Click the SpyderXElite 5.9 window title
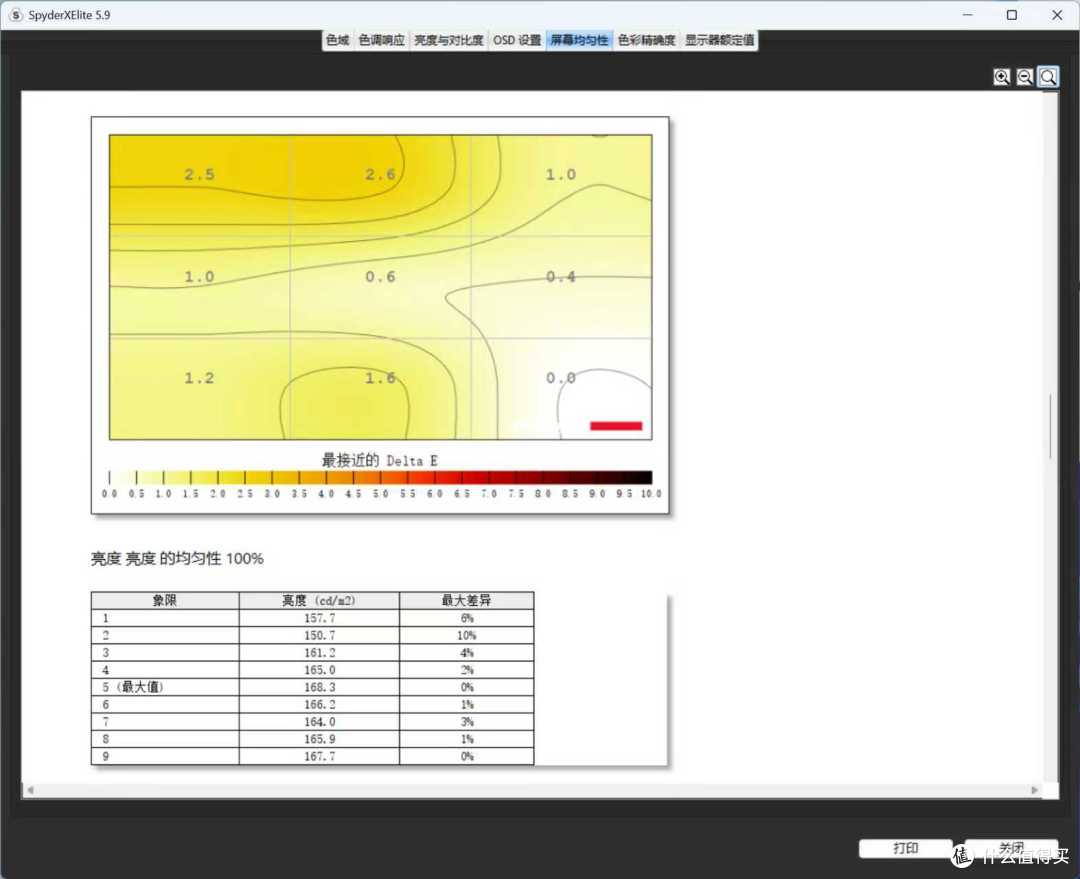Viewport: 1080px width, 879px height. [69, 14]
